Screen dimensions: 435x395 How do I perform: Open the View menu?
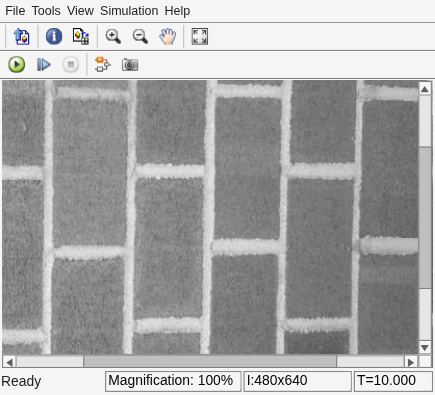click(x=80, y=11)
